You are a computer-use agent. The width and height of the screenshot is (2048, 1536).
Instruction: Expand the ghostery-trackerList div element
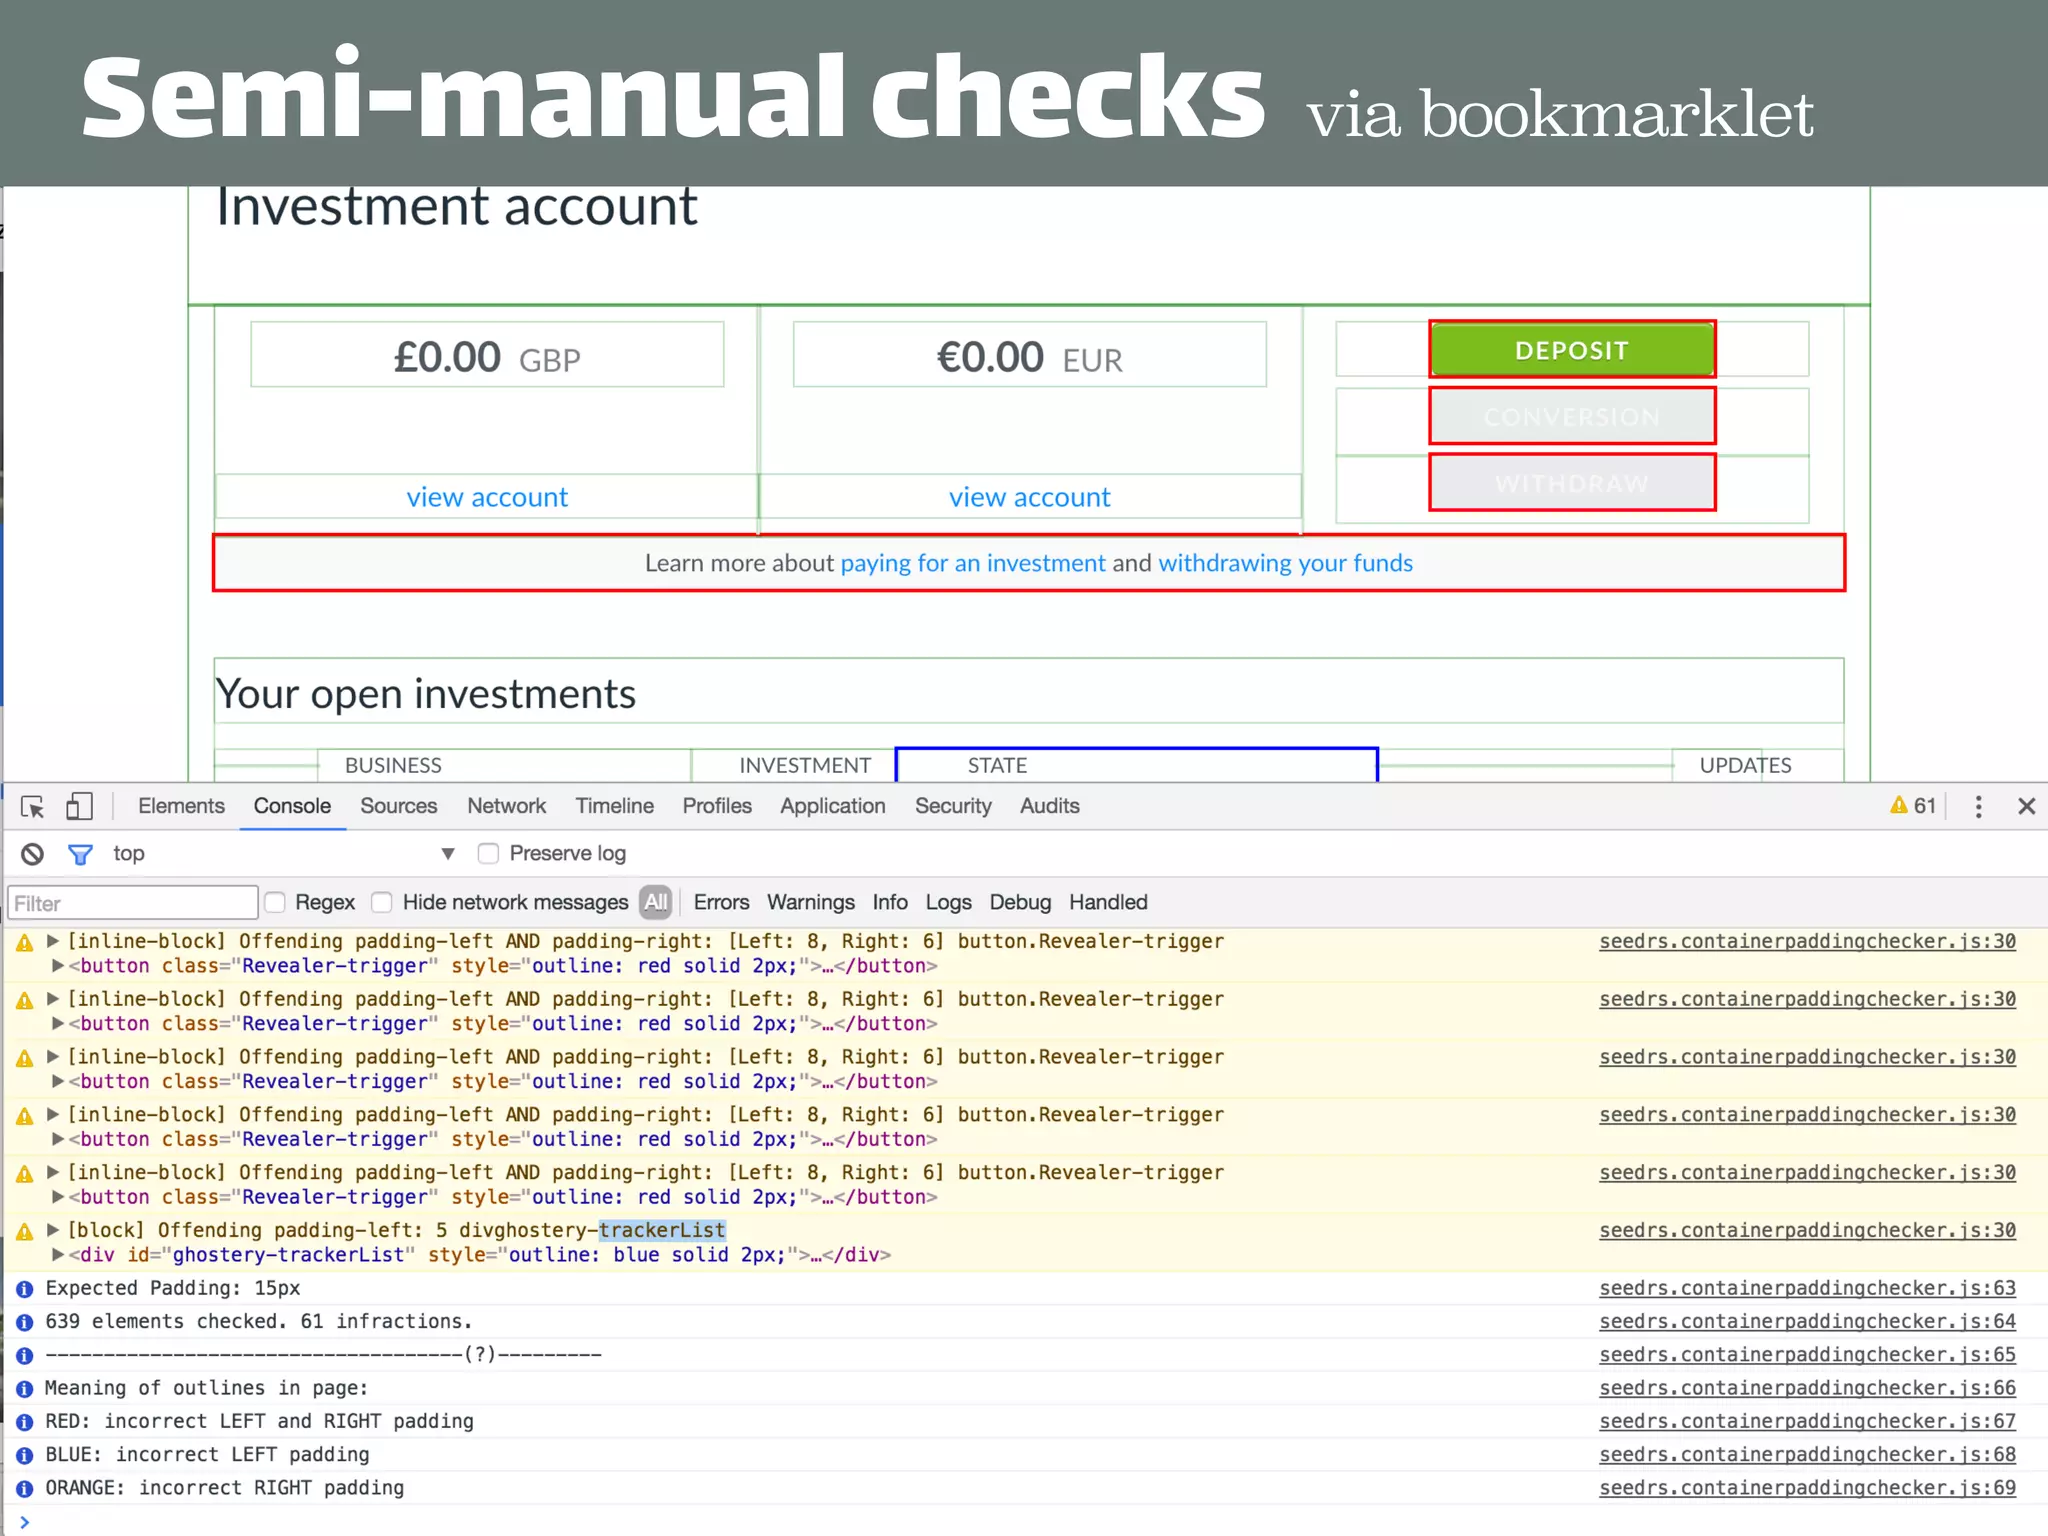point(58,1255)
